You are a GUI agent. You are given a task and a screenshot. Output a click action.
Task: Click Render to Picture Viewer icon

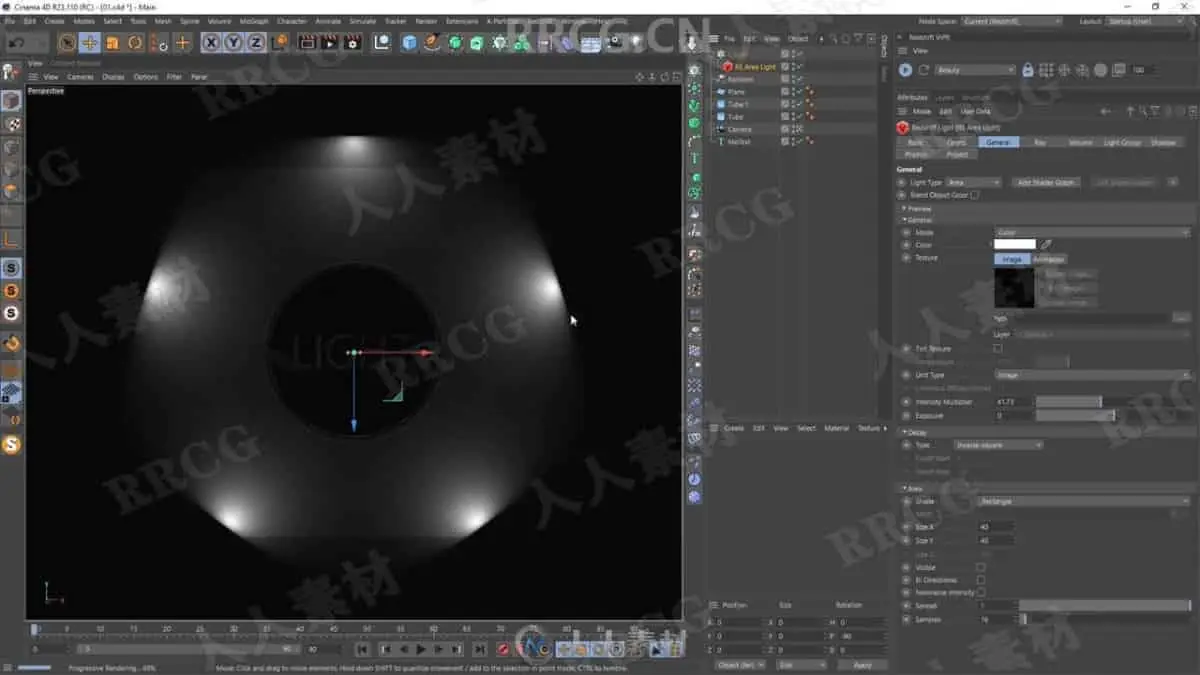click(329, 42)
